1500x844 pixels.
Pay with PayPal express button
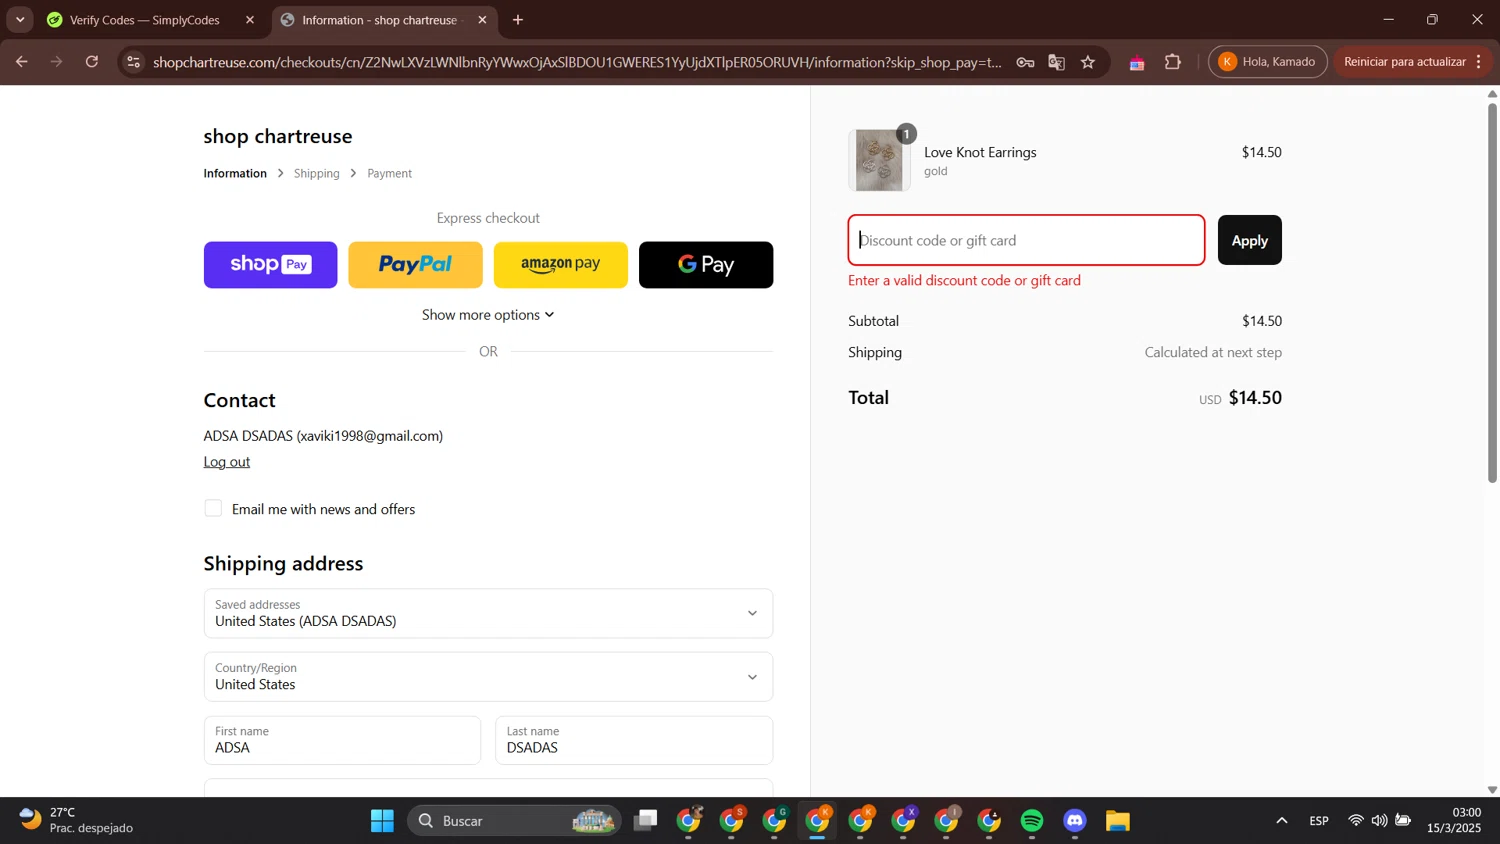[x=415, y=265]
